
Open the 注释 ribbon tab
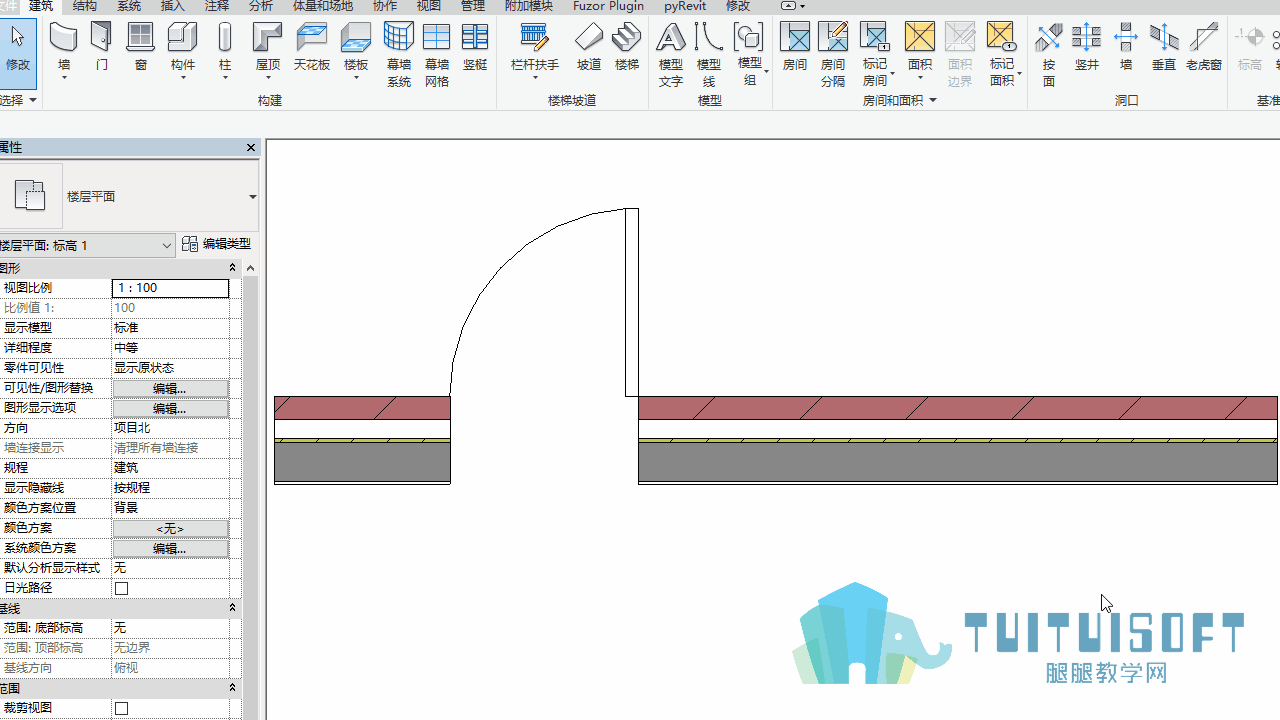point(217,6)
